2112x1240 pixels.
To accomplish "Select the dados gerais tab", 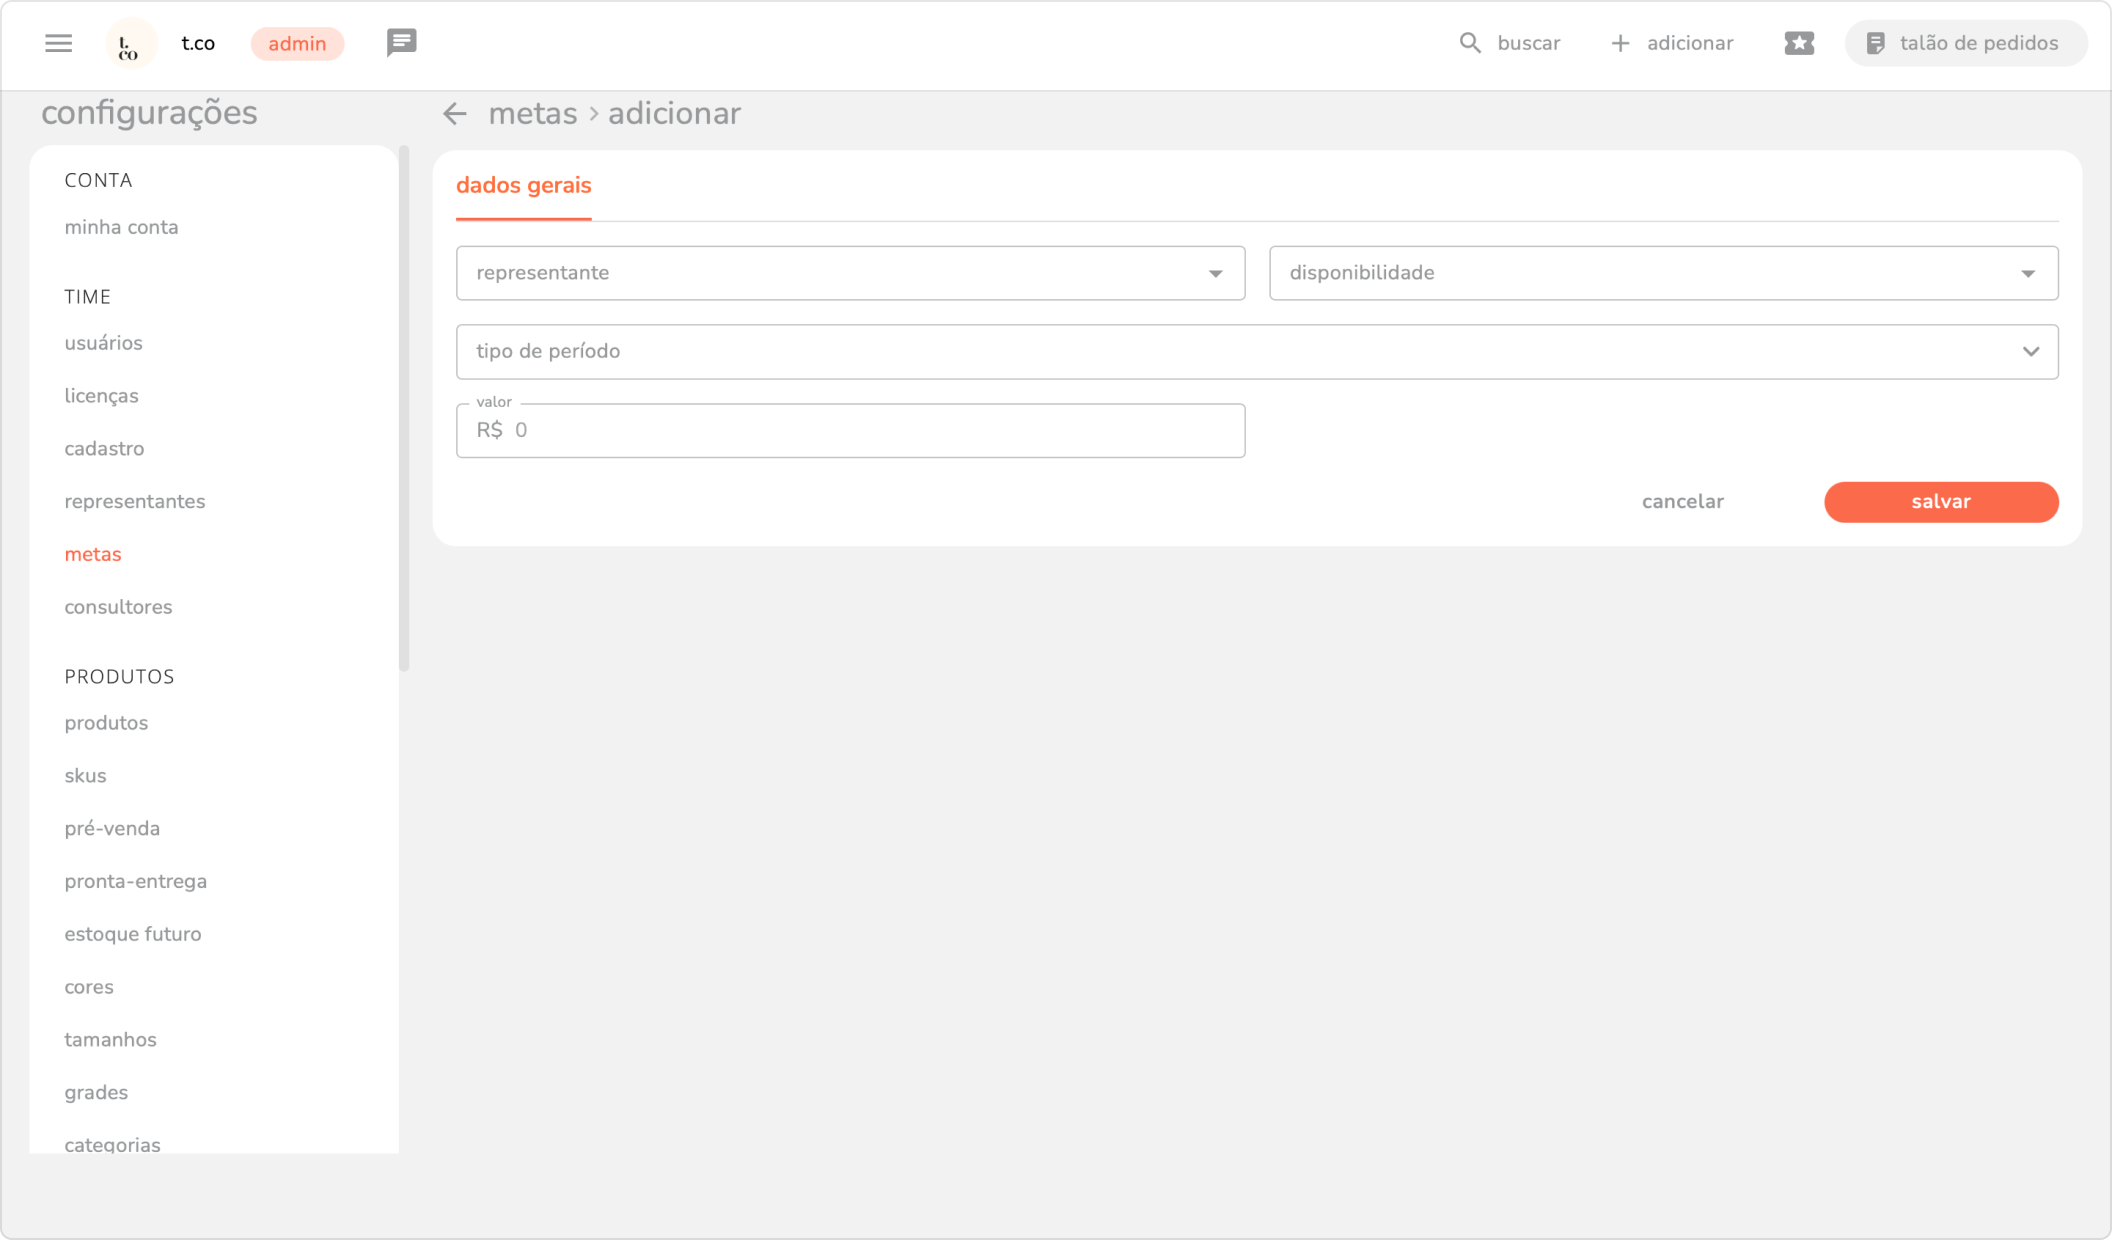I will pos(523,186).
